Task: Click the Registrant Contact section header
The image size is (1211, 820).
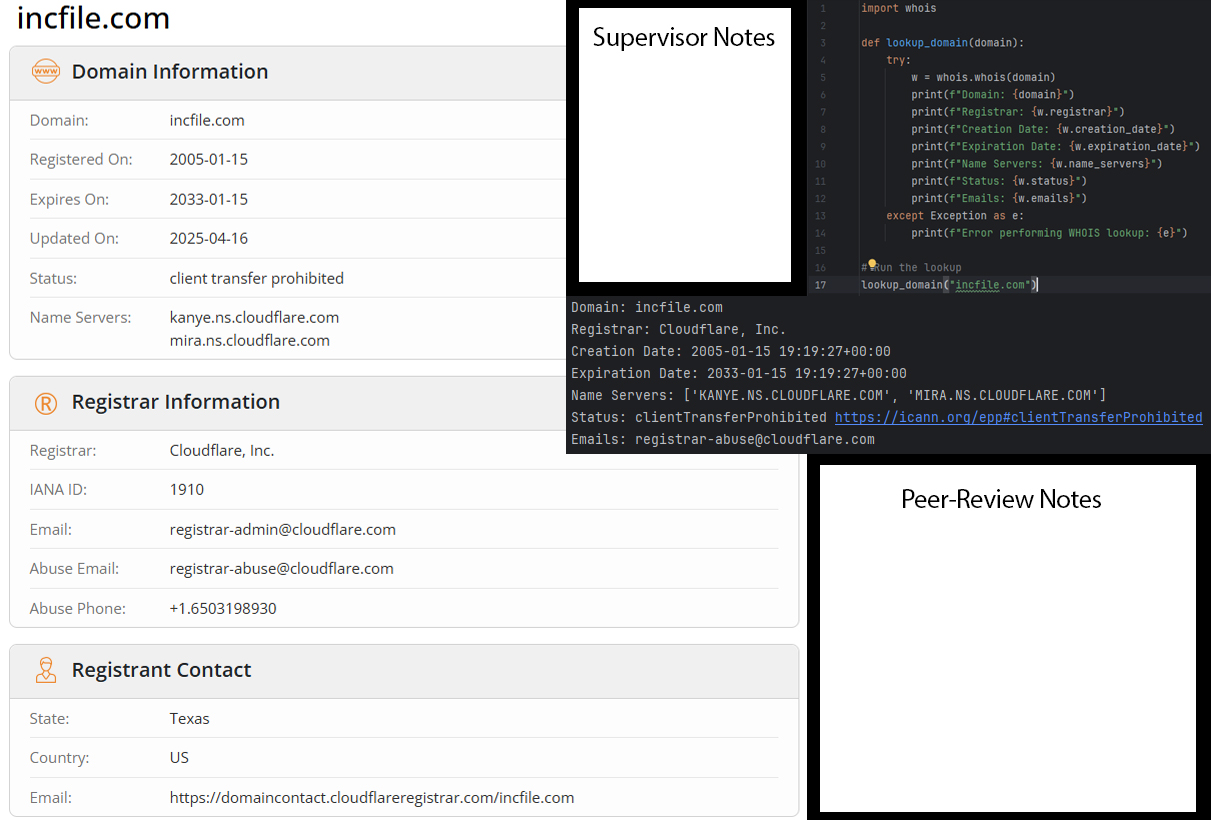Action: [x=161, y=670]
